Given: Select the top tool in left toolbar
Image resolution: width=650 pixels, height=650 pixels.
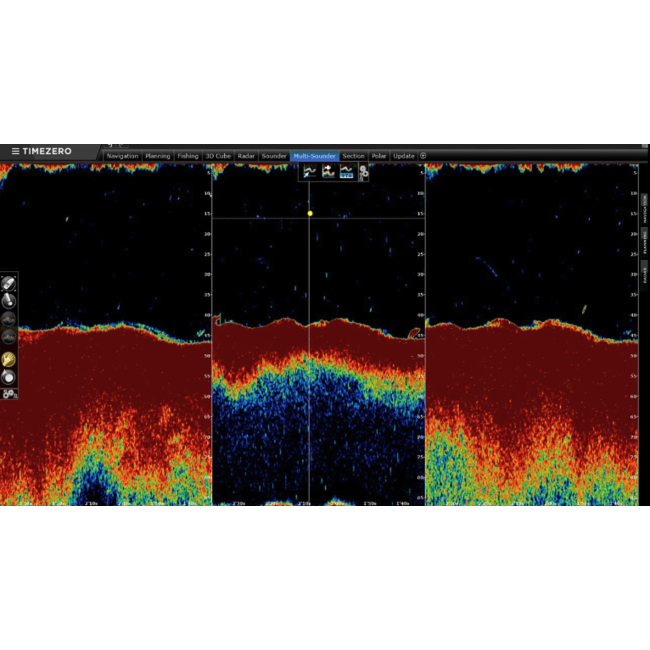Looking at the screenshot, I should coord(9,284).
